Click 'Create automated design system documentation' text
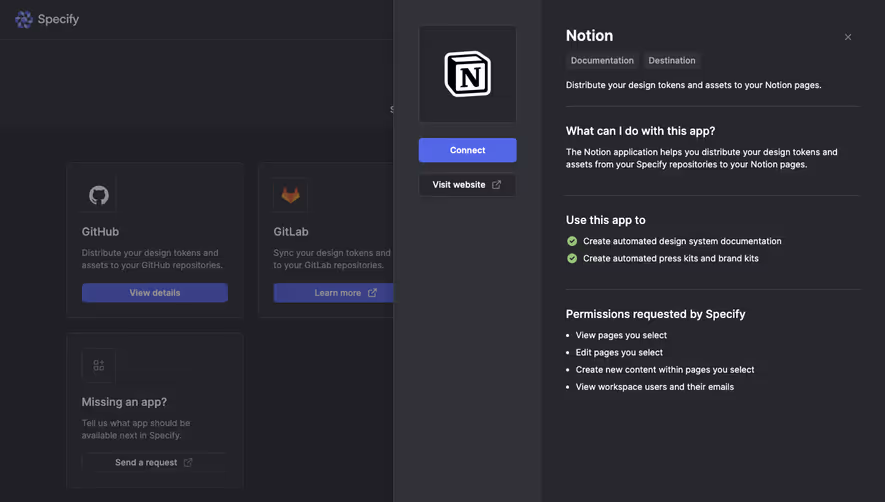885x502 pixels. [682, 241]
